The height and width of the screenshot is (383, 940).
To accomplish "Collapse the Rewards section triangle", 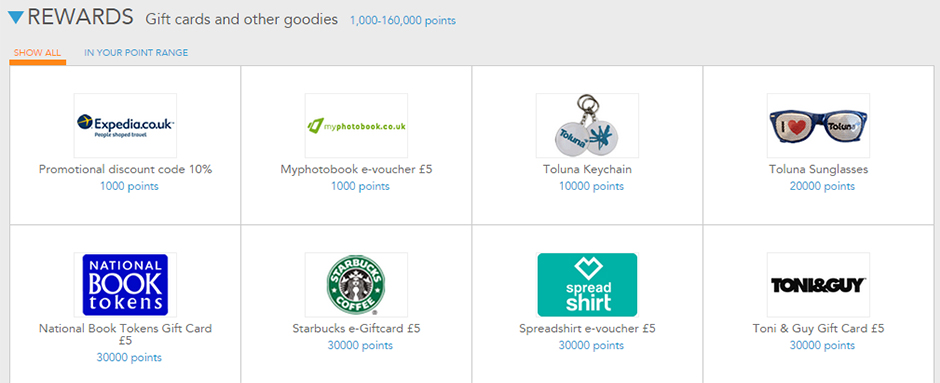I will pos(16,18).
